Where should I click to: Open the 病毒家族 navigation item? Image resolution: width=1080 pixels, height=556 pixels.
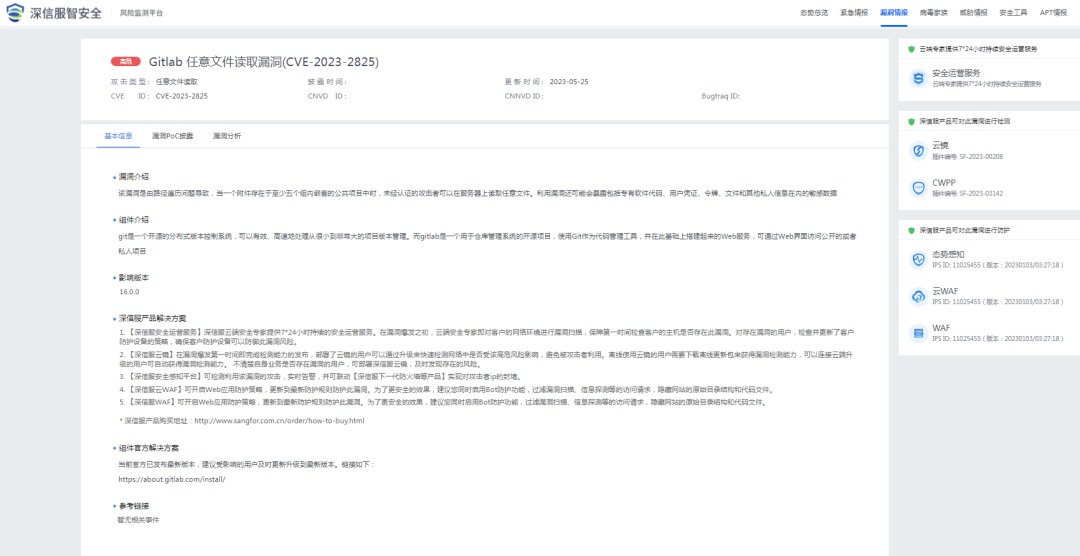(933, 13)
